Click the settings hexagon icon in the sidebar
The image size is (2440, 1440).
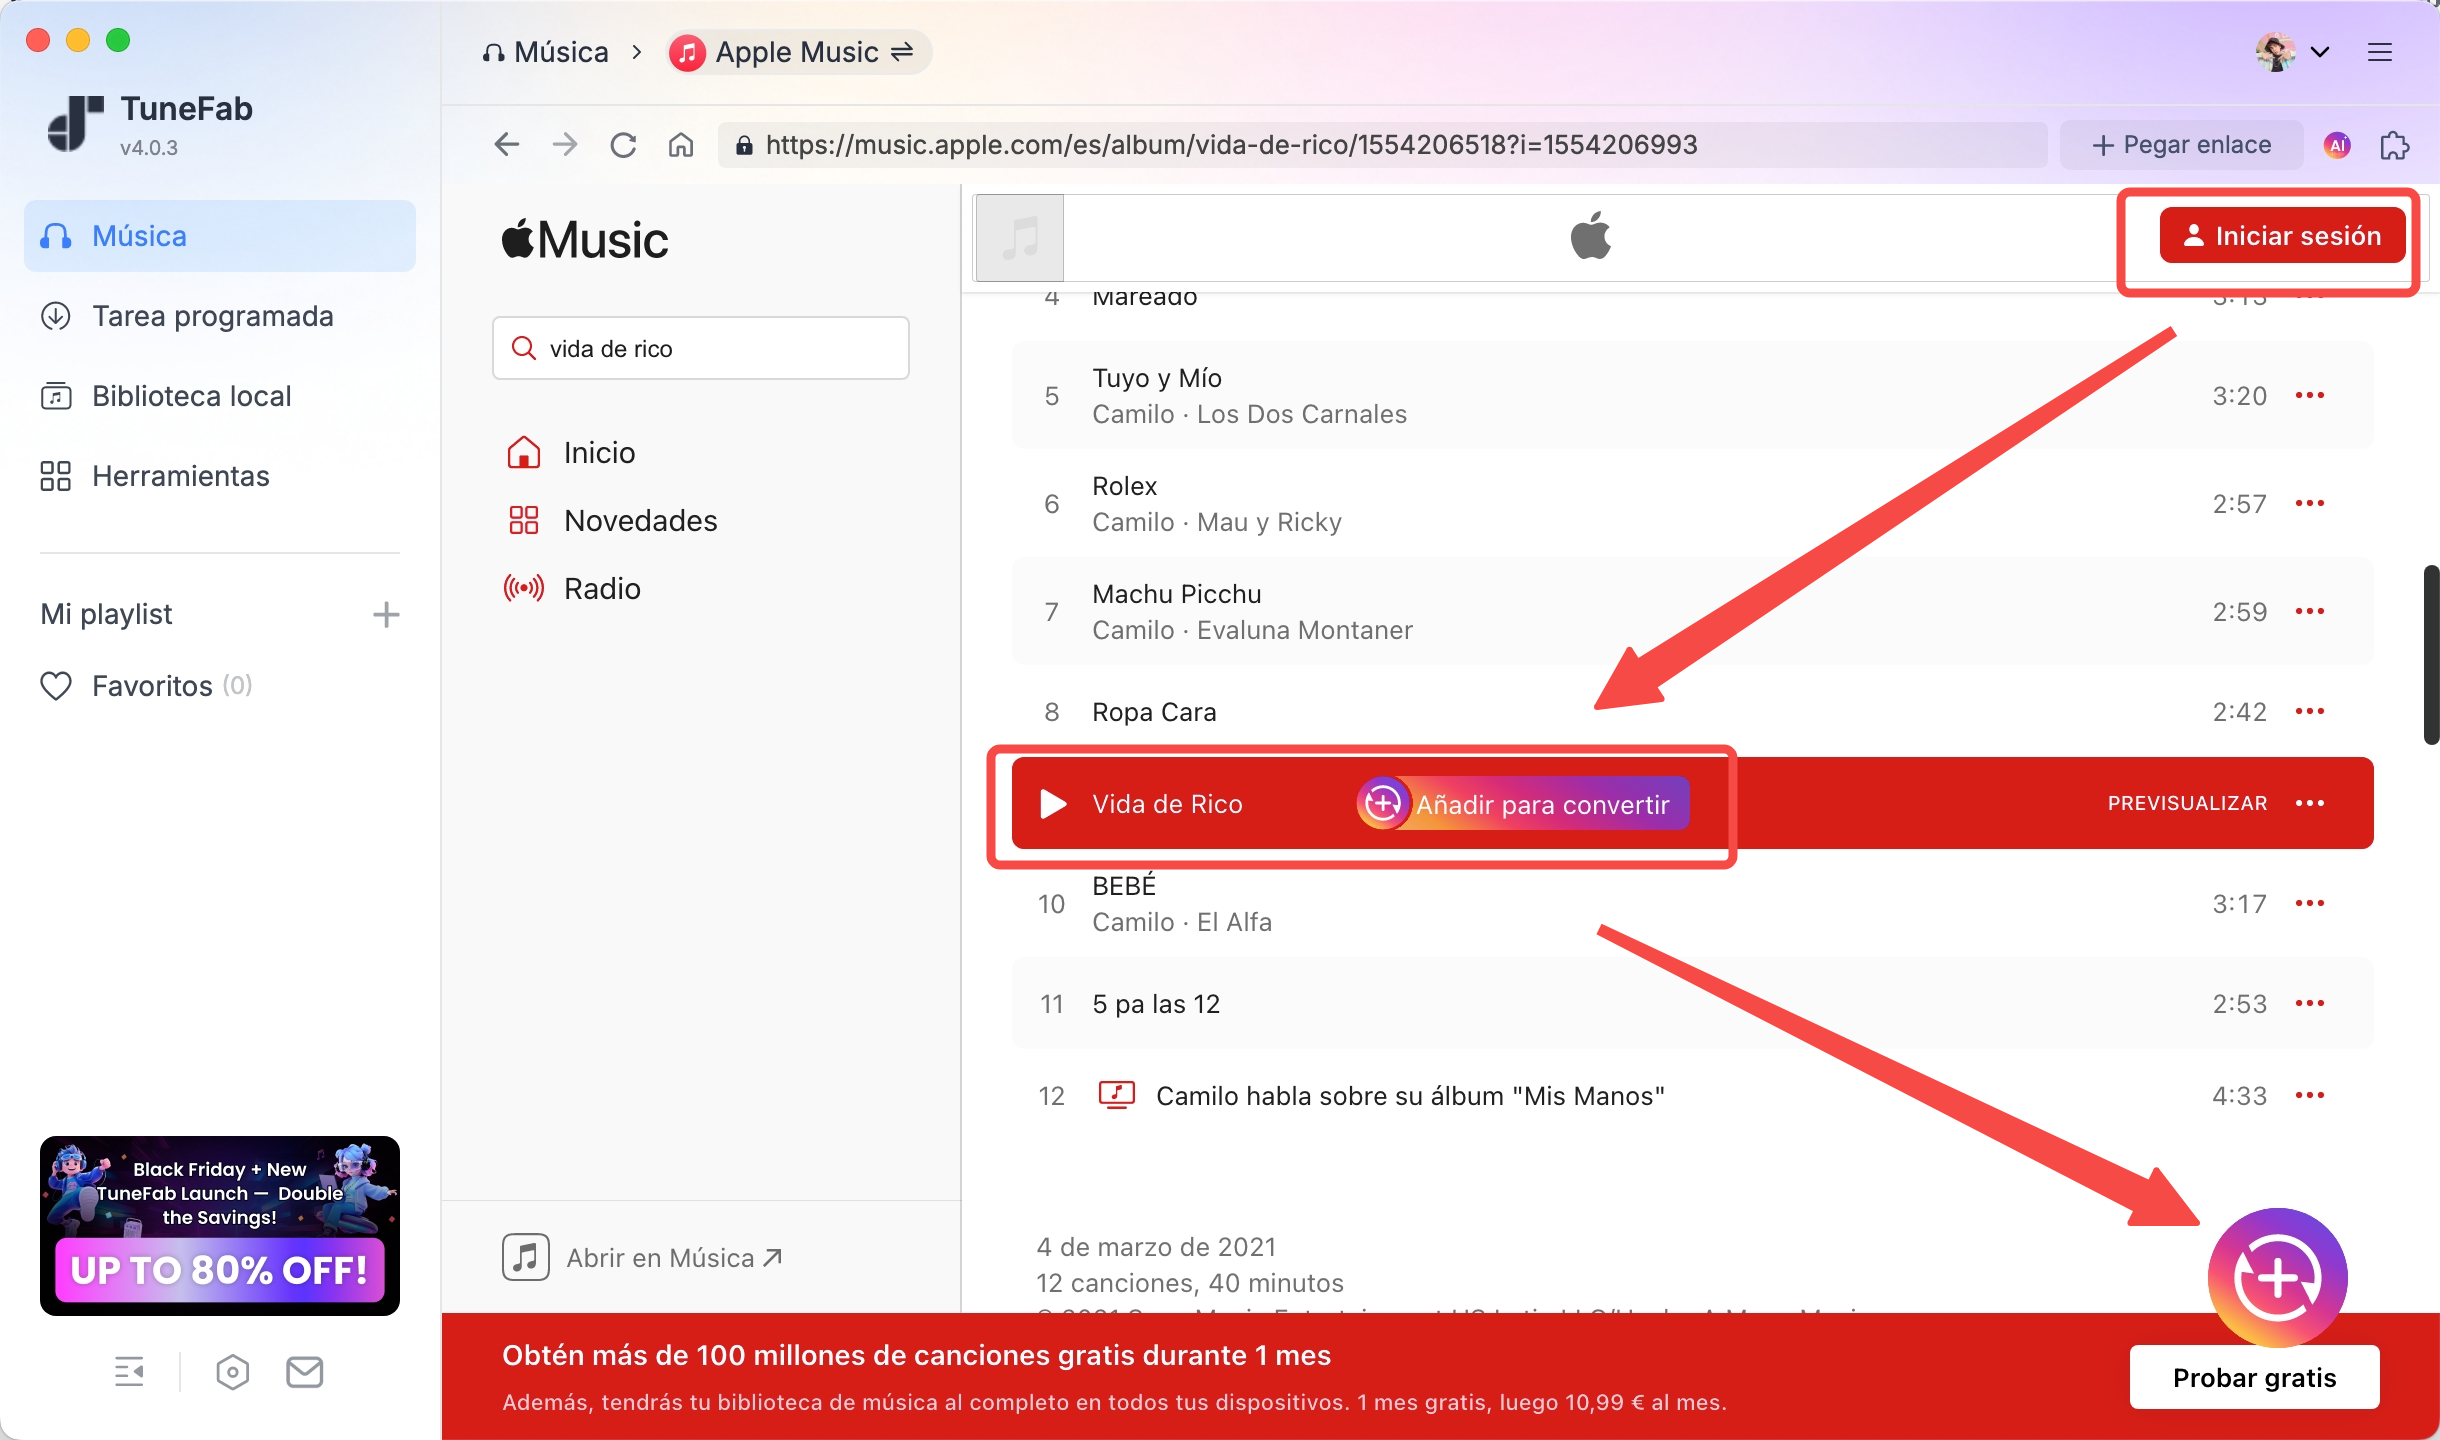232,1372
